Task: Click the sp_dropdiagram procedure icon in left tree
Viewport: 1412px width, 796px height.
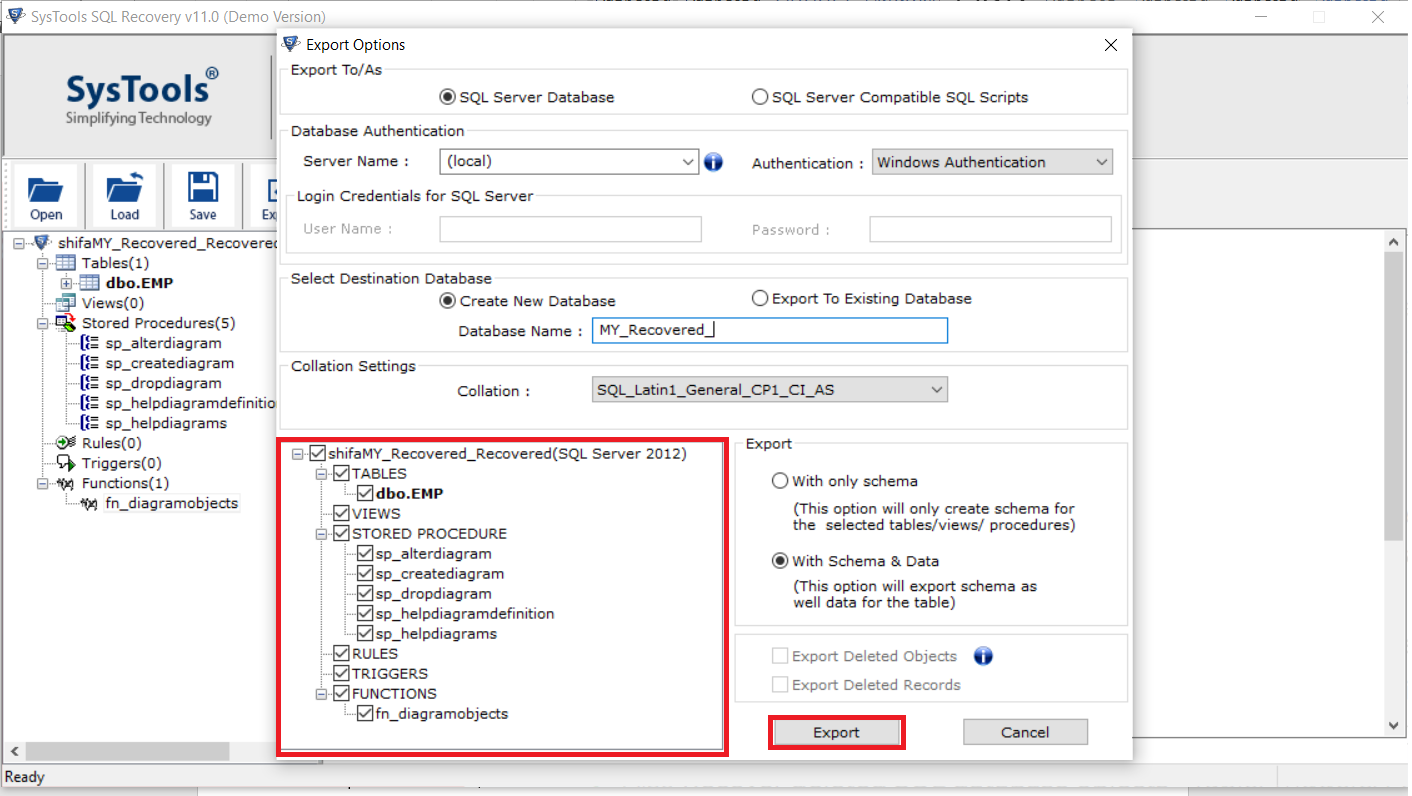Action: 89,383
